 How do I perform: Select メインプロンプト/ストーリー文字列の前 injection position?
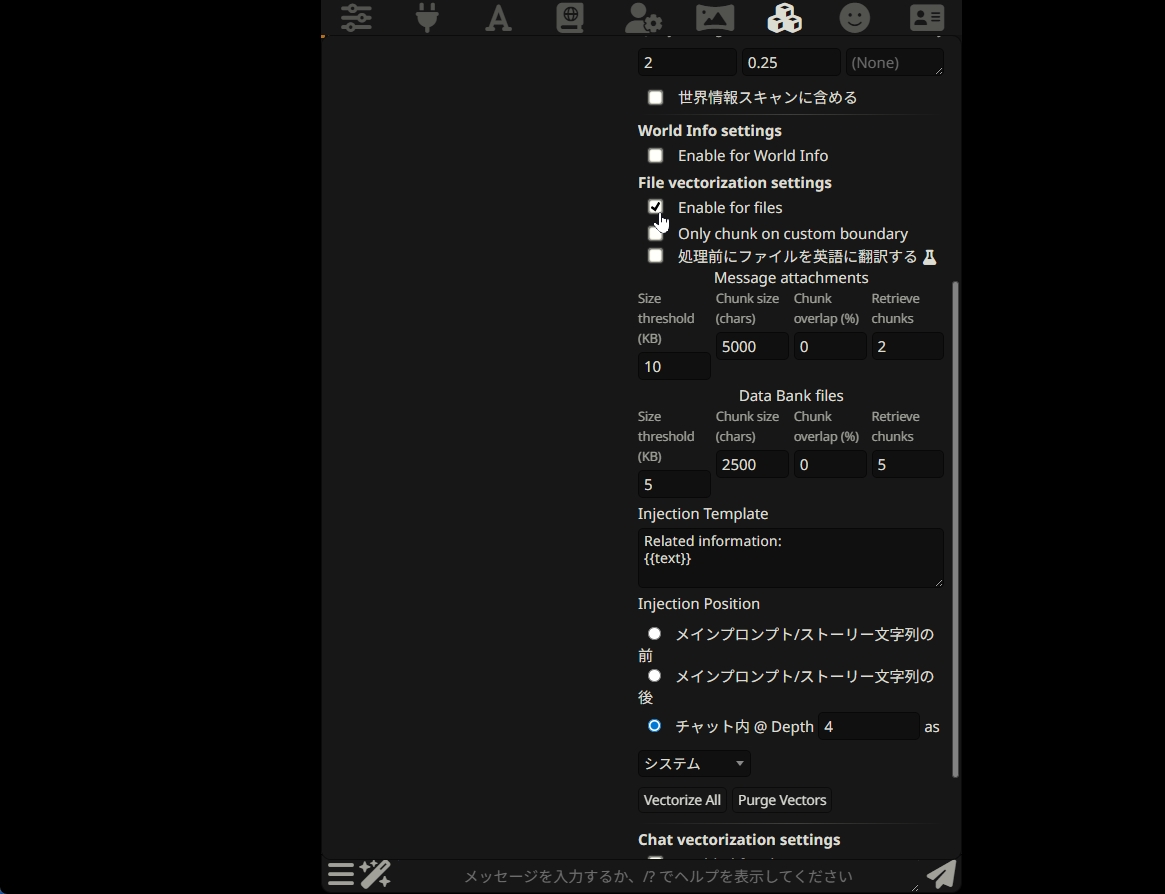(654, 633)
